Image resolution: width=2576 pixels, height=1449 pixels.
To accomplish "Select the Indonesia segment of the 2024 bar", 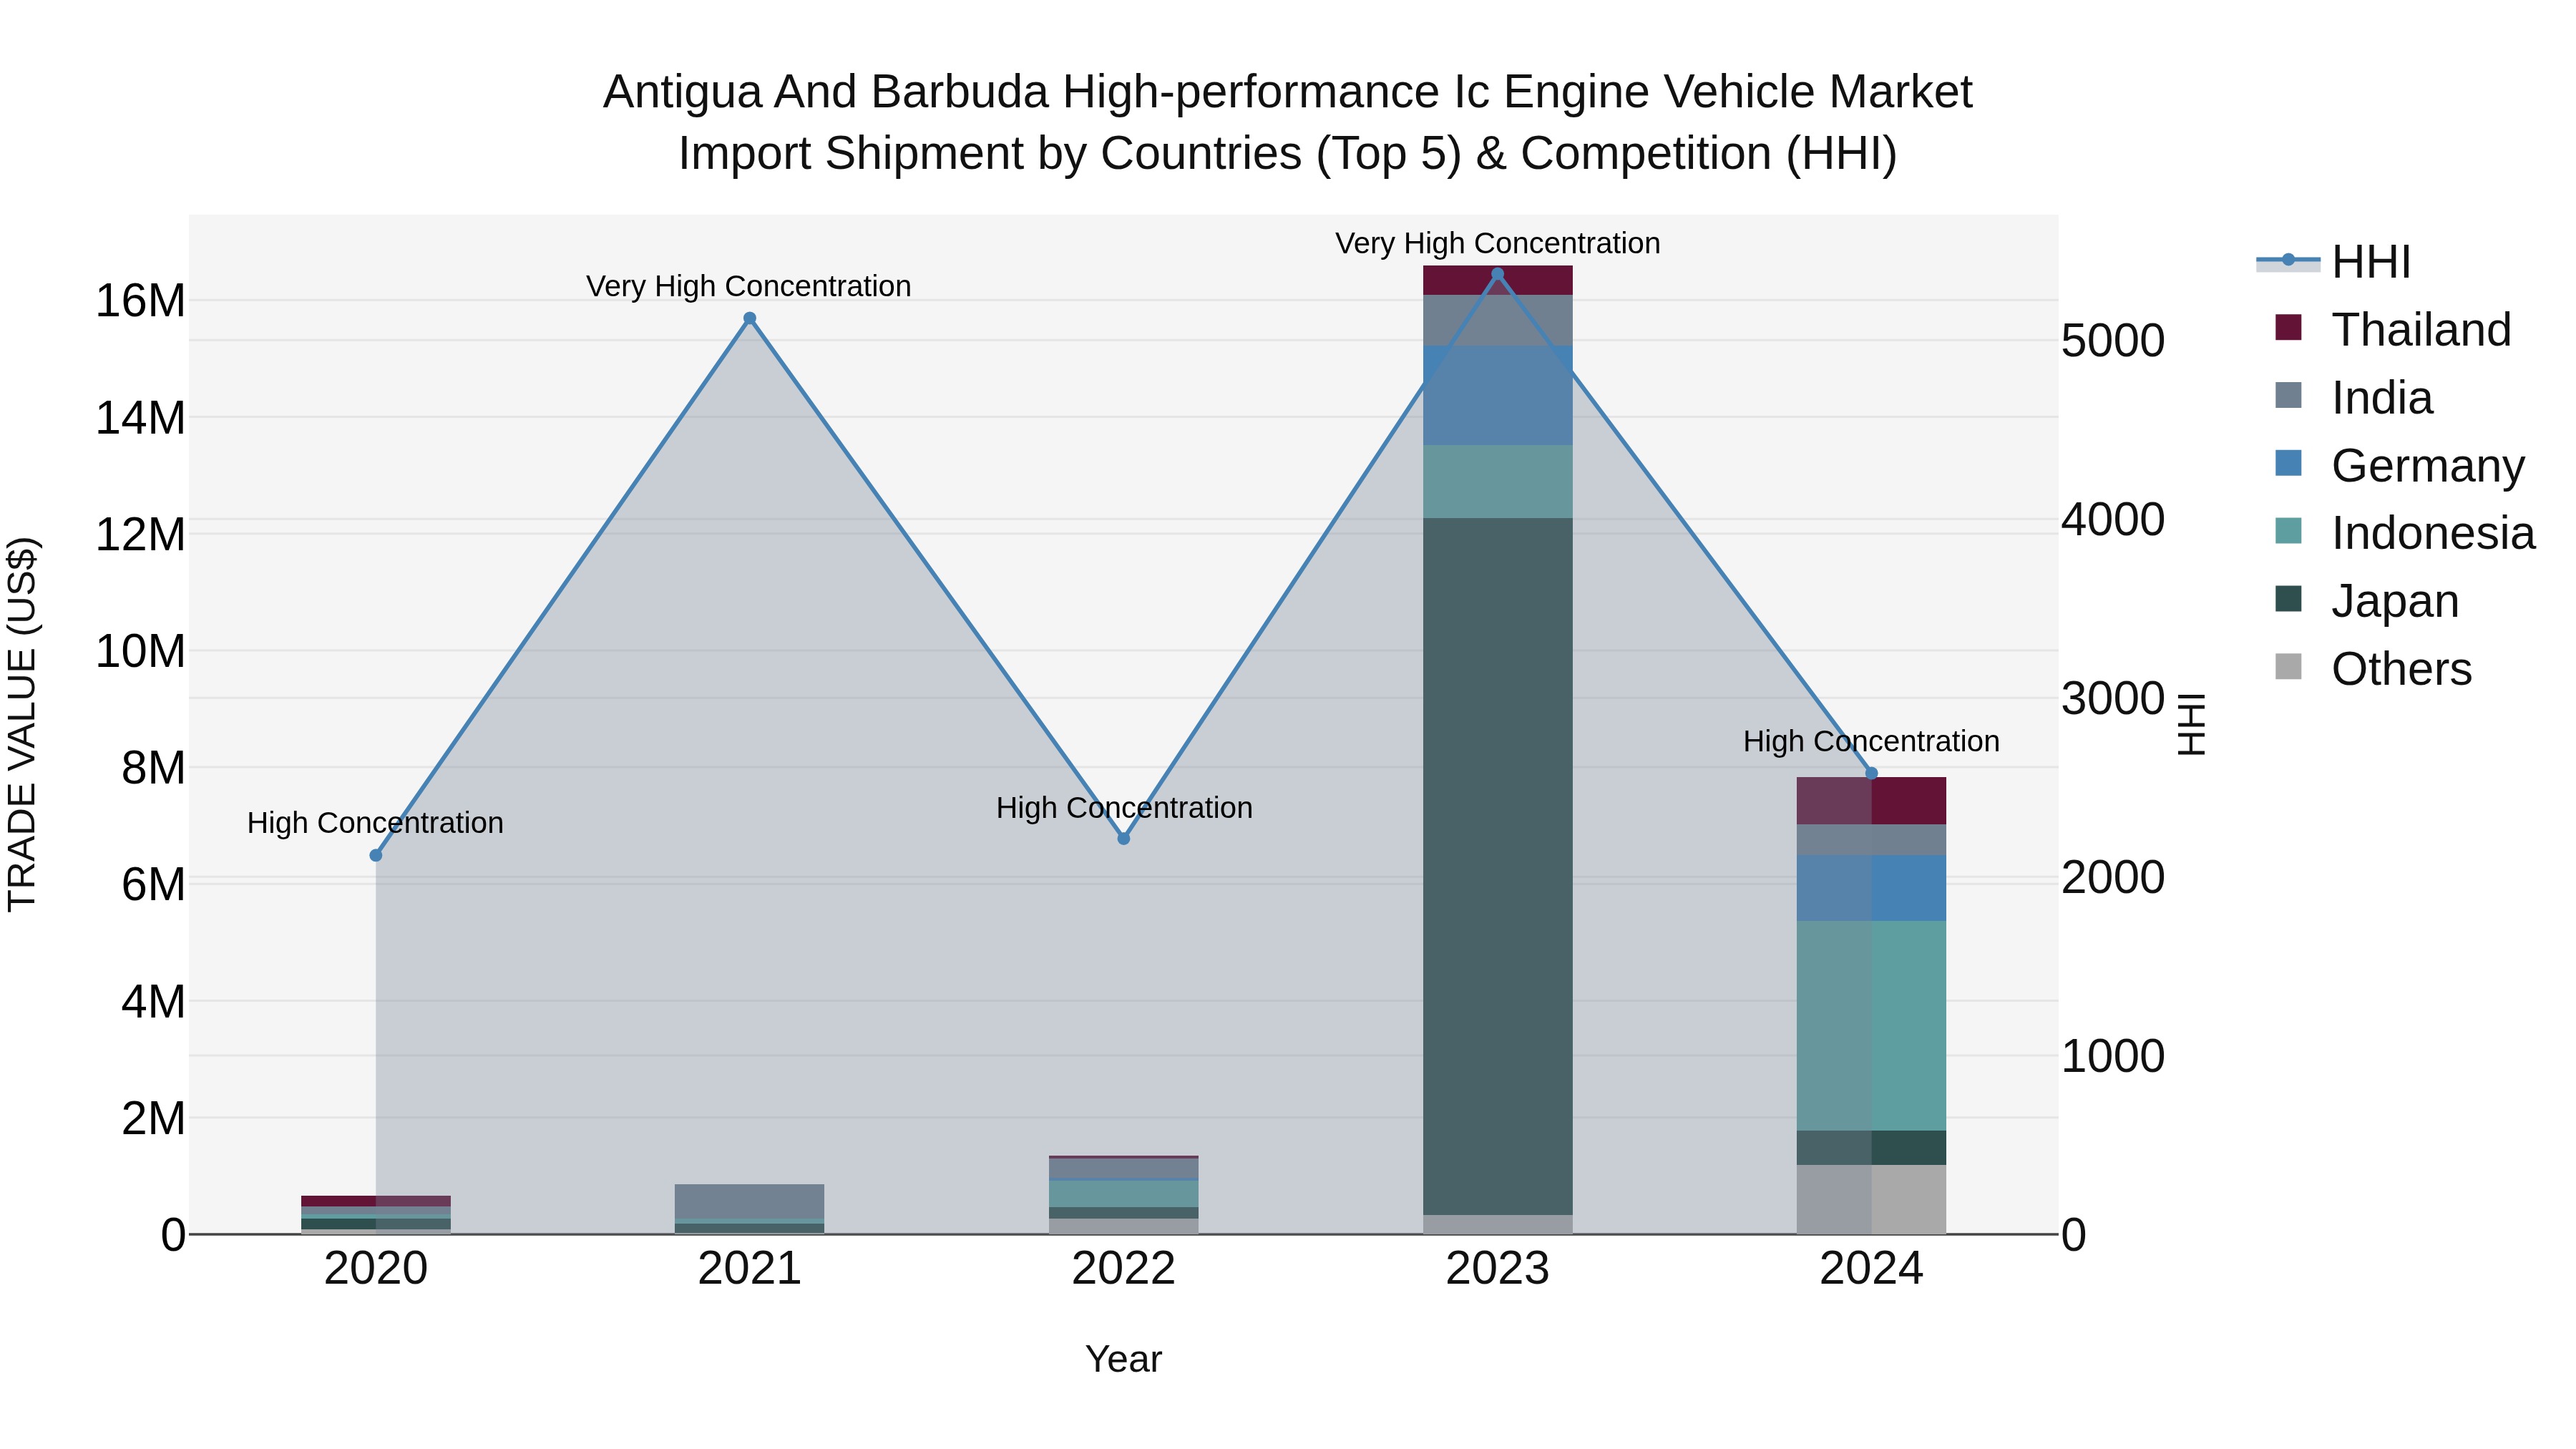I will click(1872, 1026).
